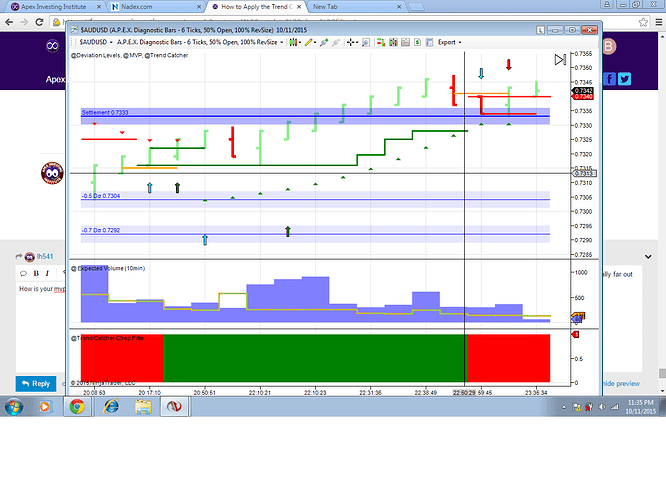This screenshot has width=666, height=500.
Task: Open the Export dropdown menu
Action: [449, 42]
